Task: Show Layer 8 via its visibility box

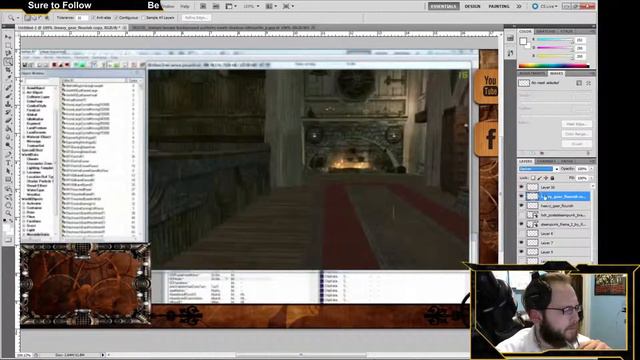Action: pos(521,233)
